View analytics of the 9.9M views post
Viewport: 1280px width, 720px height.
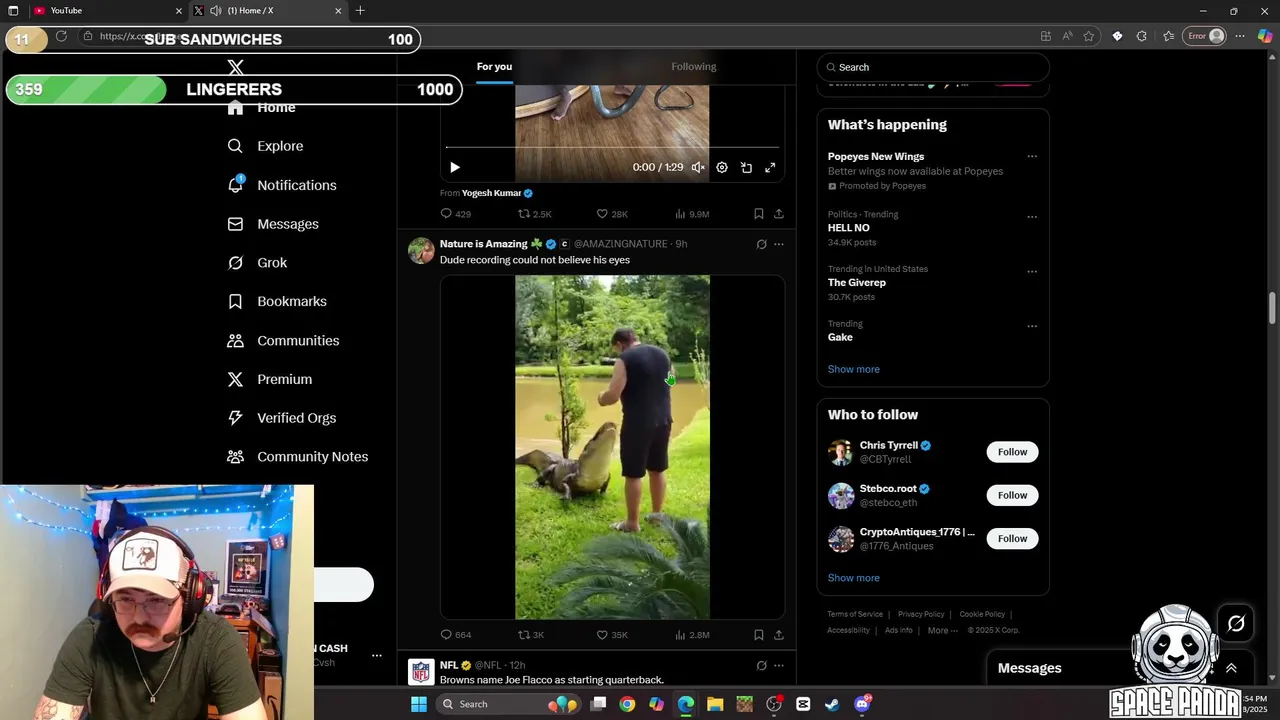(x=692, y=214)
